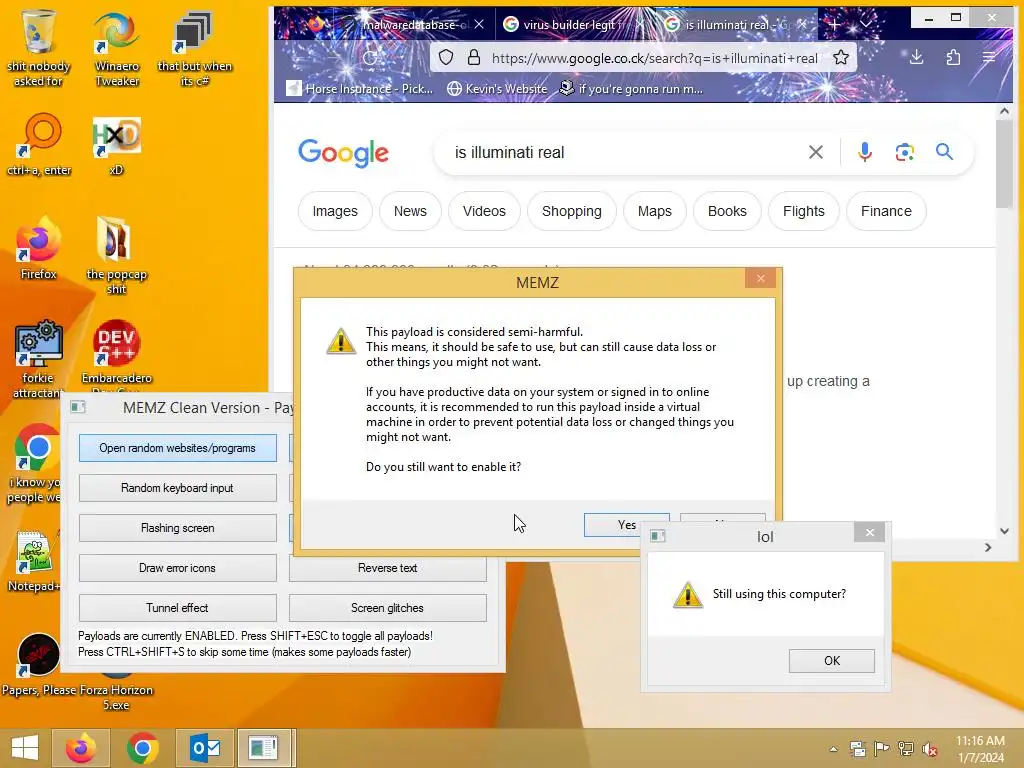The width and height of the screenshot is (1024, 768).
Task: Open the Recycle Bin 'shit nobody asked for' icon
Action: click(x=39, y=47)
